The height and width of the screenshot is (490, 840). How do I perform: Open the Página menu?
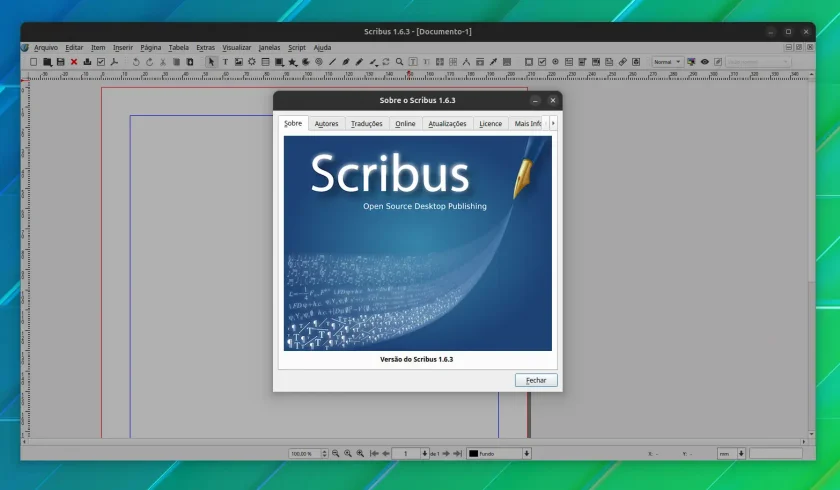[x=151, y=48]
